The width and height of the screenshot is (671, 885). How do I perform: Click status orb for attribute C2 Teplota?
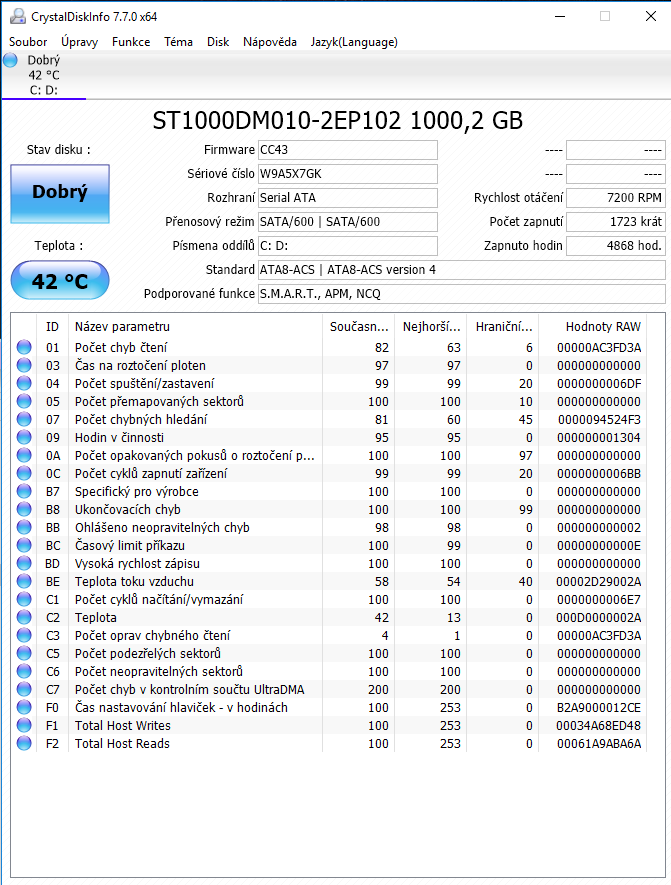point(24,617)
